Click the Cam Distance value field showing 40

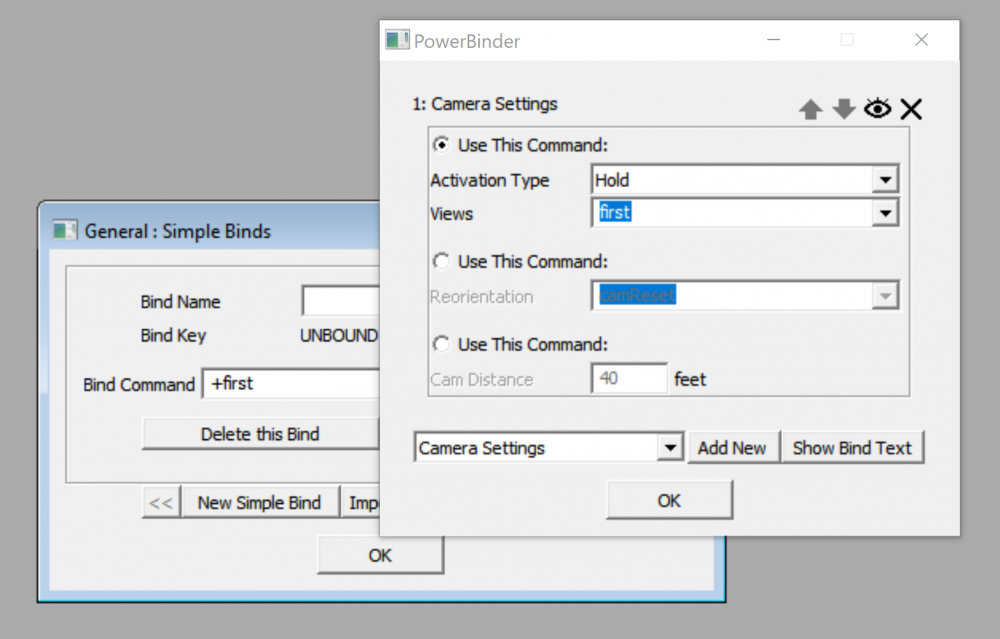point(628,378)
